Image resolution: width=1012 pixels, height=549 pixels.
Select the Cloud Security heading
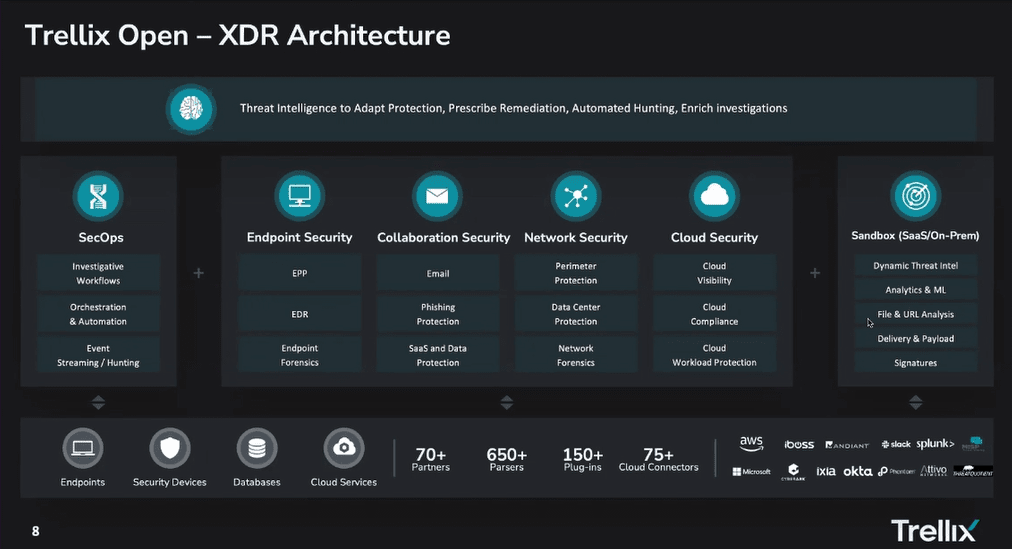coord(714,237)
